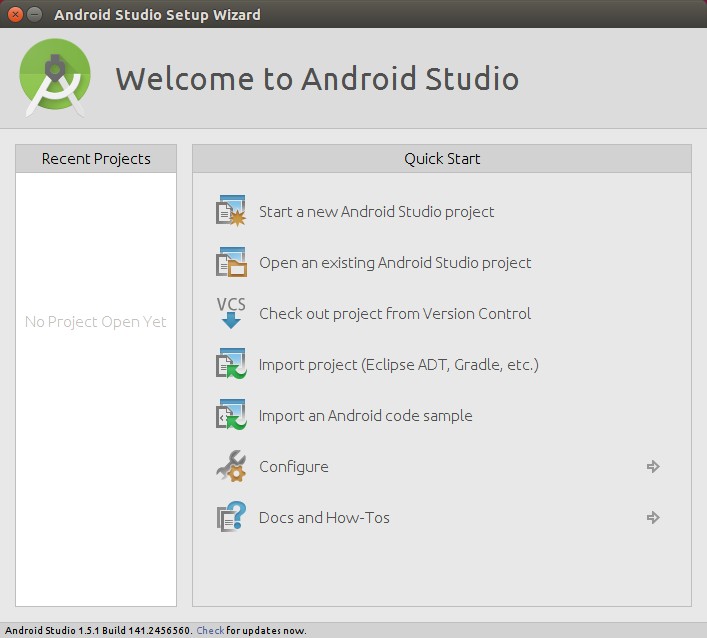Click the Recent Projects header
Image resolution: width=707 pixels, height=638 pixels.
point(96,159)
